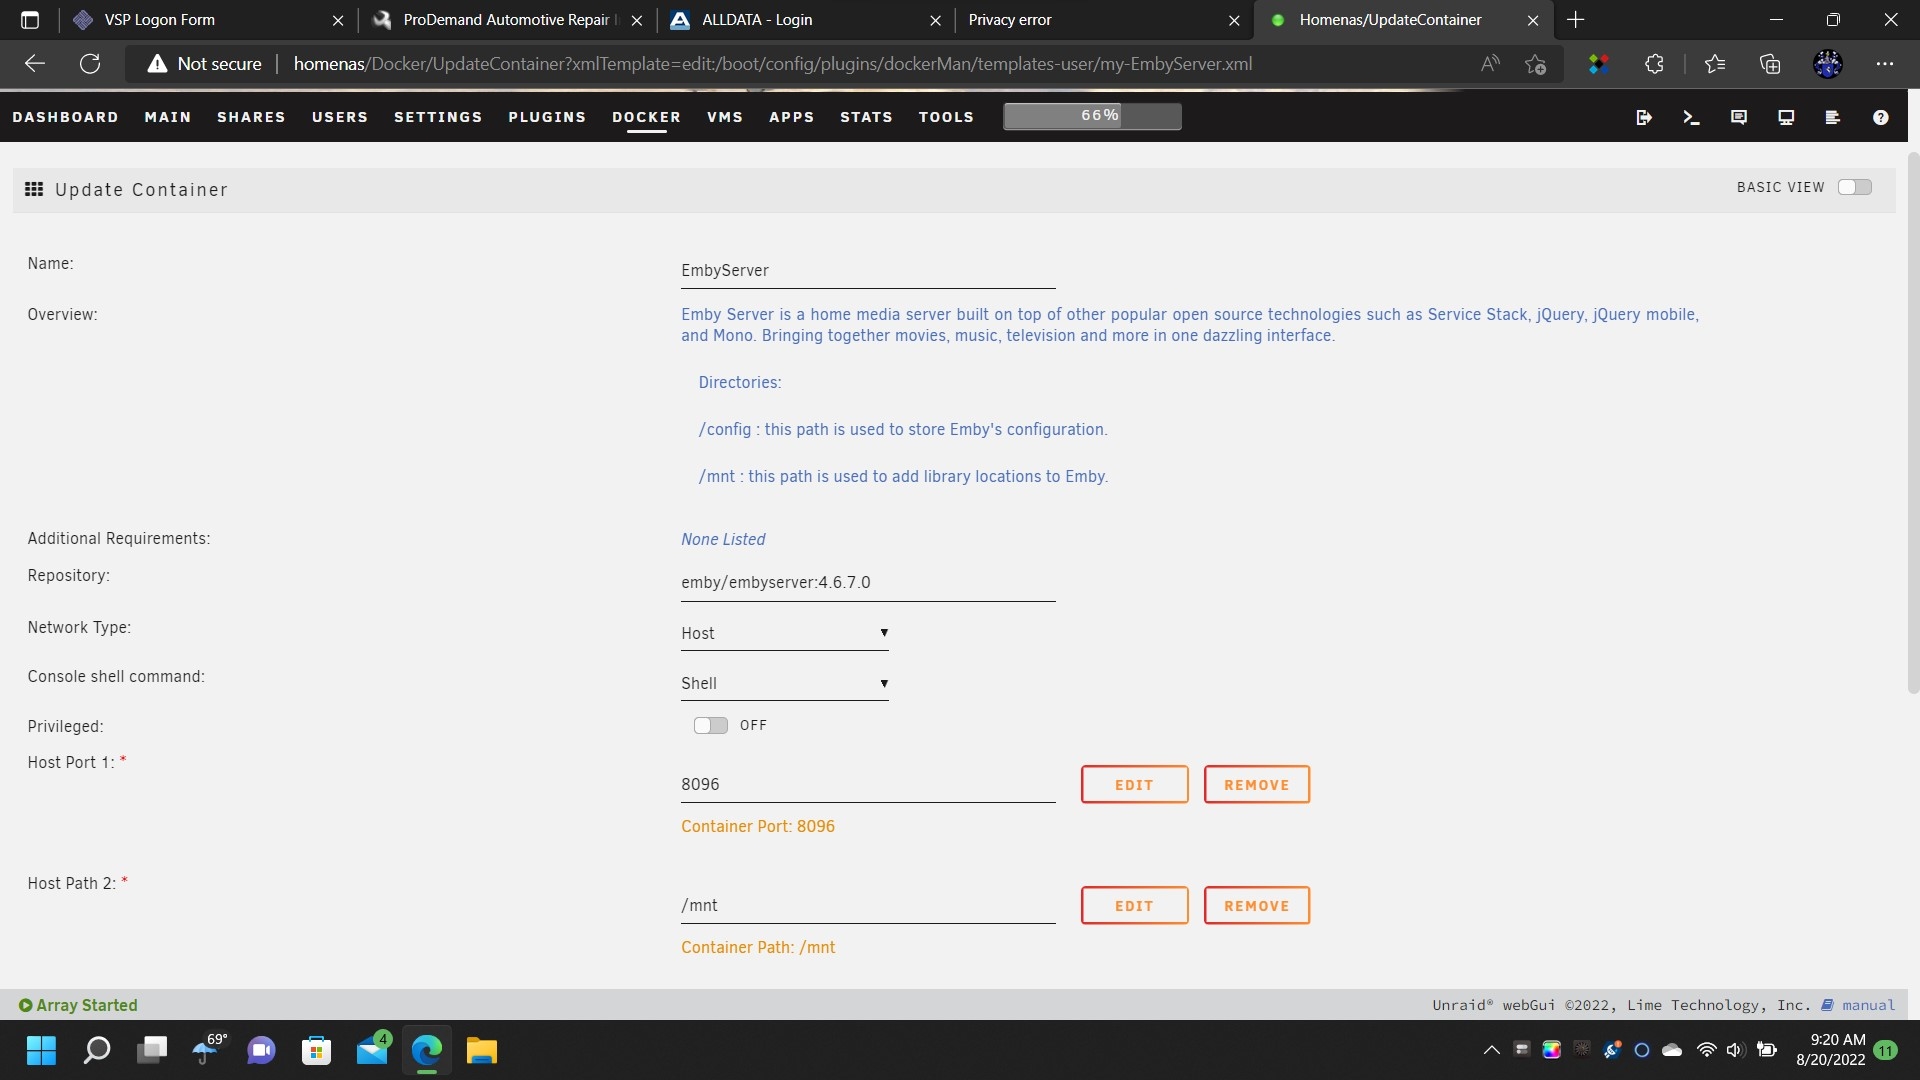Viewport: 1920px width, 1080px height.
Task: Click Edit for Host Port 1
Action: [1134, 785]
